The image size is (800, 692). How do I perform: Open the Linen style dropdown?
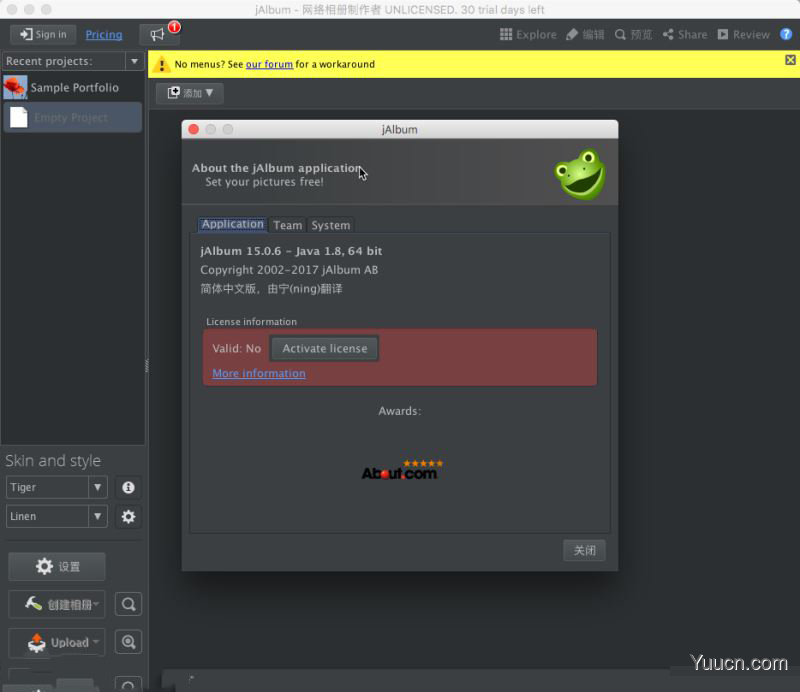(57, 516)
